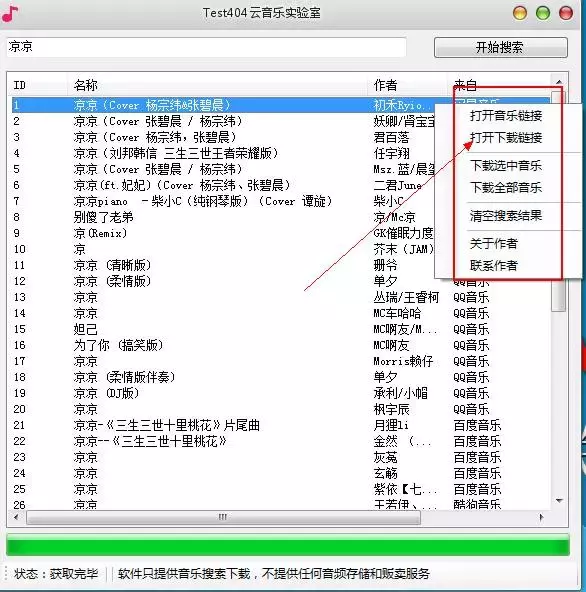The width and height of the screenshot is (586, 592).
Task: Select row 3 by 君百落
Action: [x=281, y=137]
